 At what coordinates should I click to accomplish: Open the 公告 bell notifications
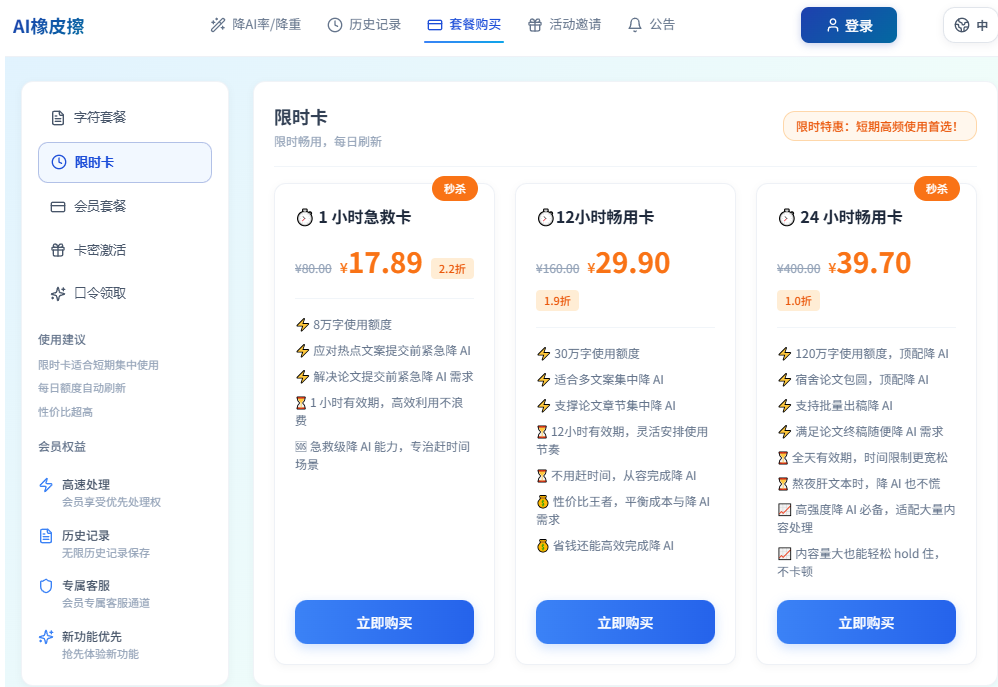coord(651,25)
